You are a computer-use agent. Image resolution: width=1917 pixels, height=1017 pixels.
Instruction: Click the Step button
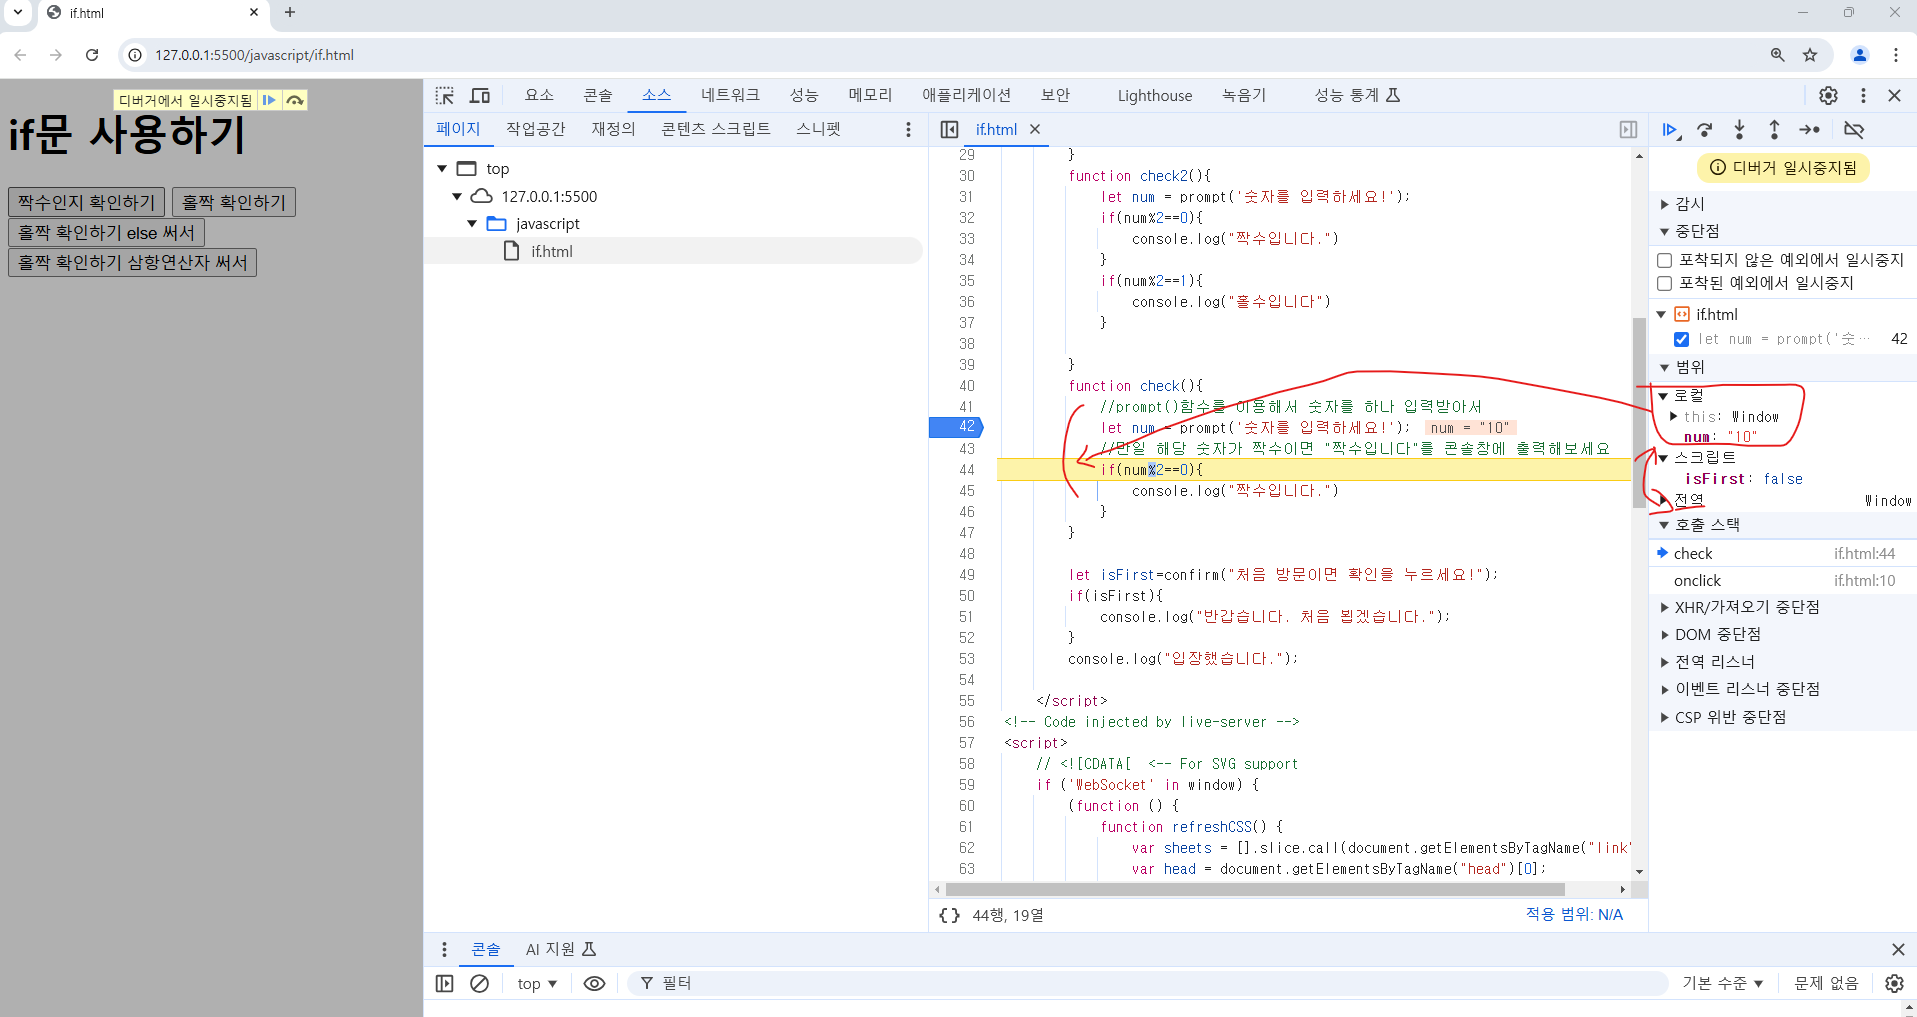pos(1809,130)
